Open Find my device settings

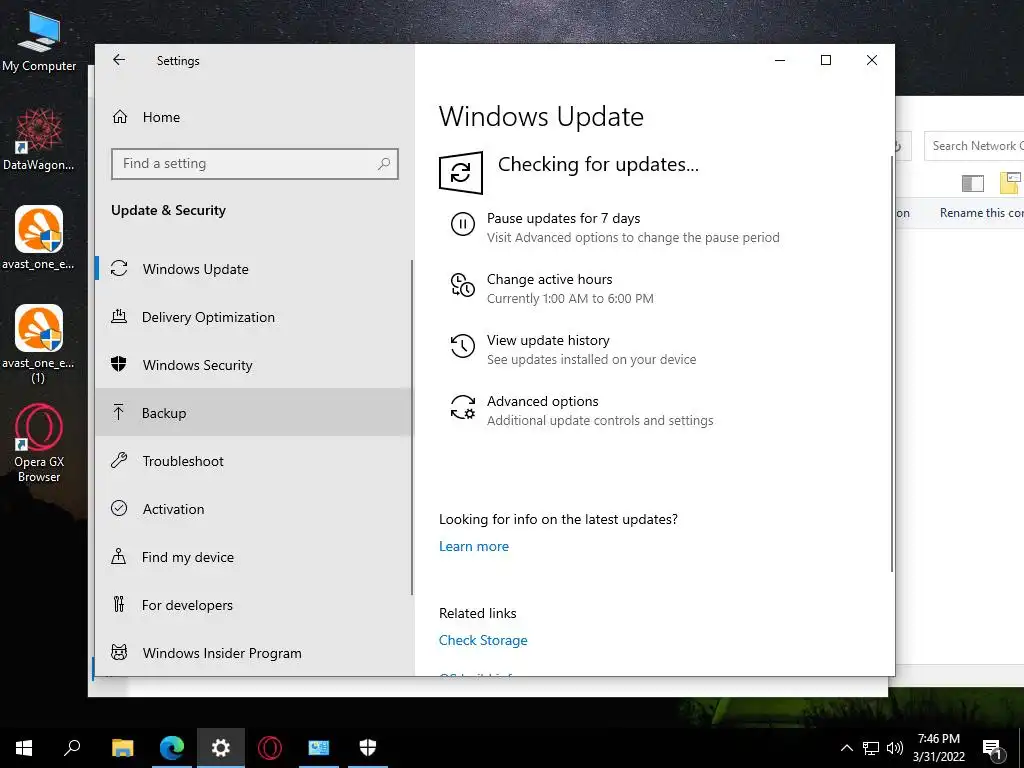click(x=253, y=557)
